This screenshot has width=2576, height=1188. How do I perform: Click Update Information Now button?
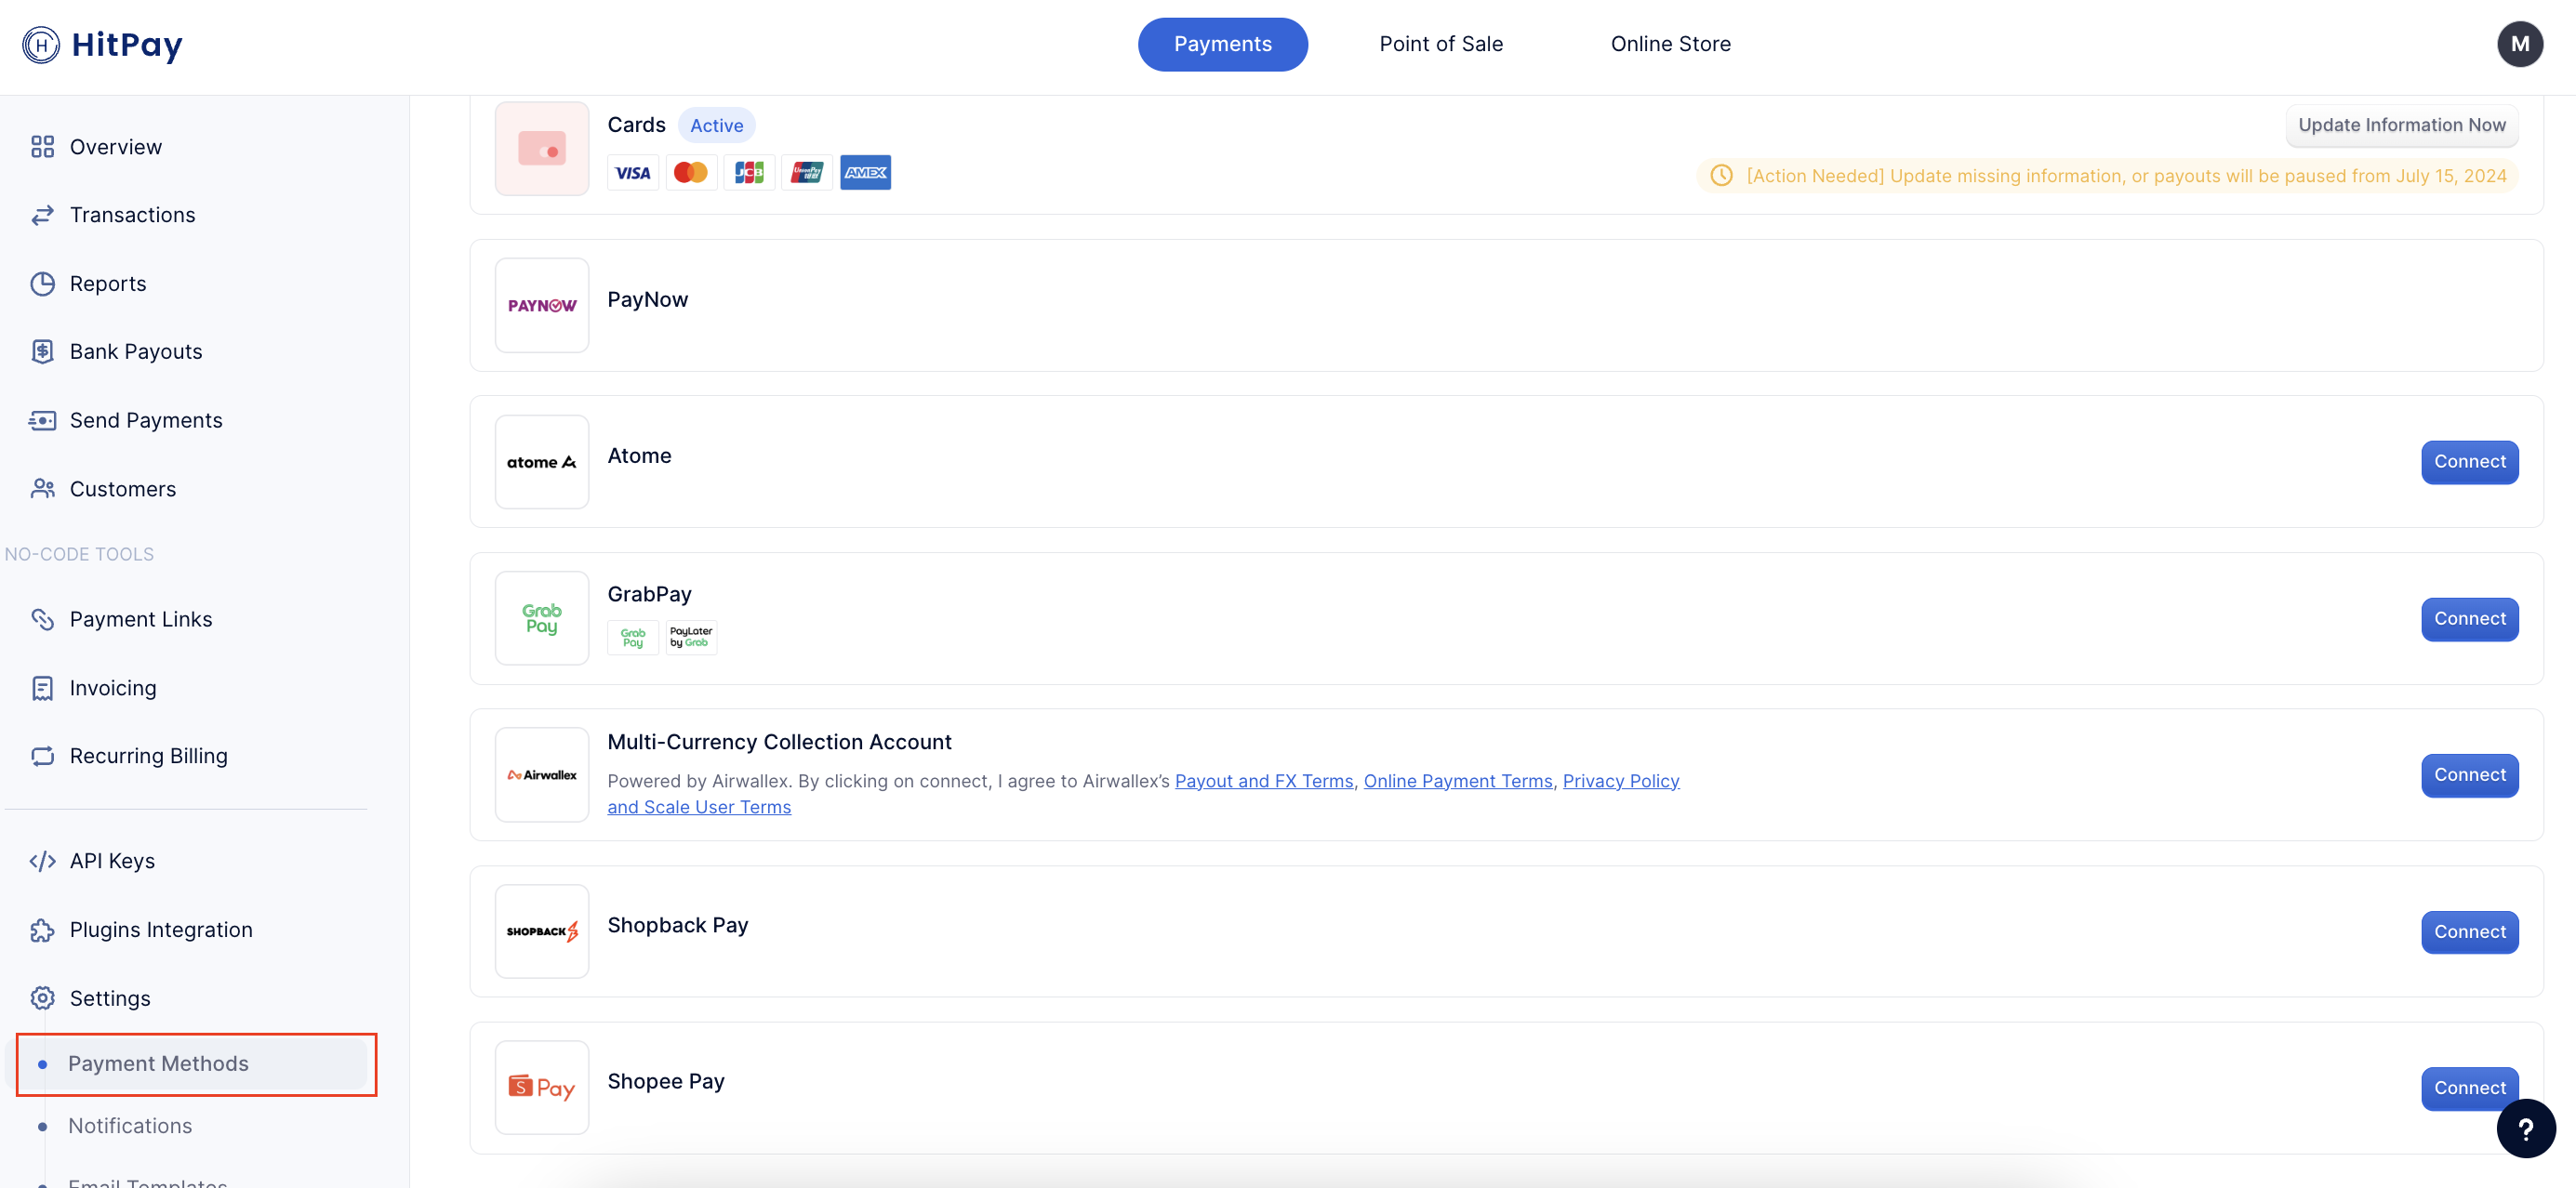pyautogui.click(x=2401, y=125)
